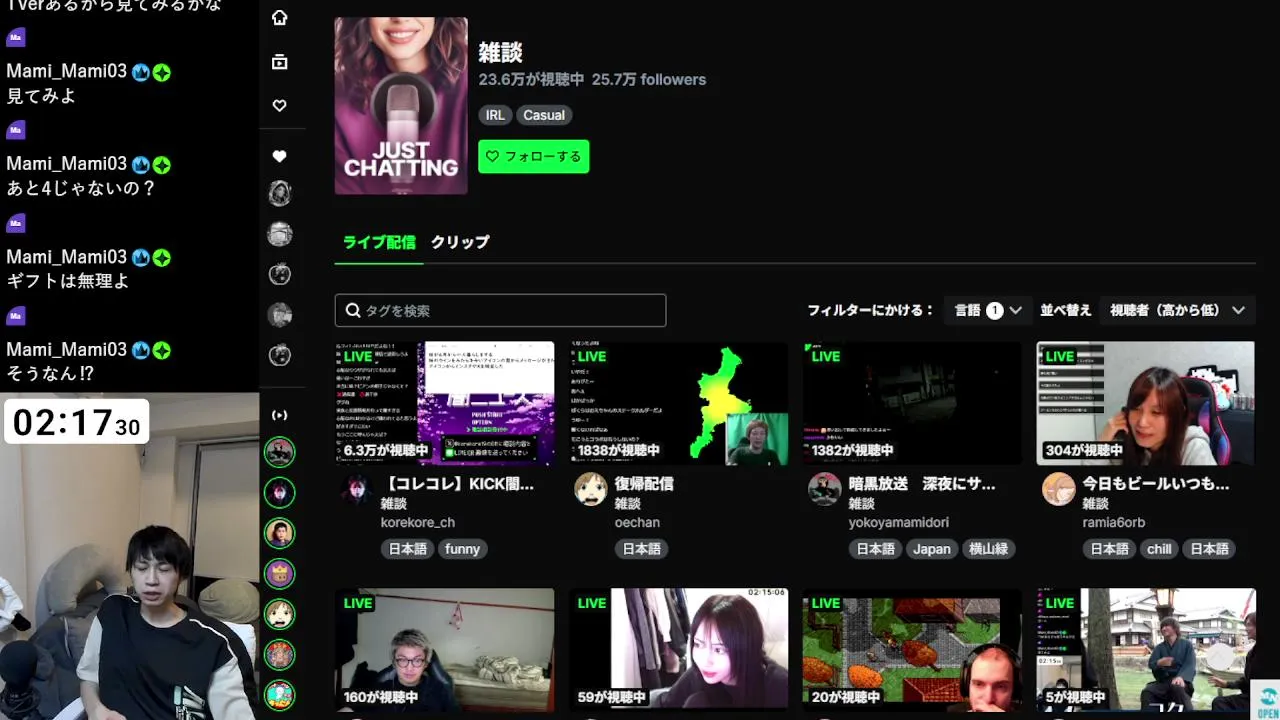Open the Browse icon in sidebar
This screenshot has height=720, width=1280.
coord(280,62)
